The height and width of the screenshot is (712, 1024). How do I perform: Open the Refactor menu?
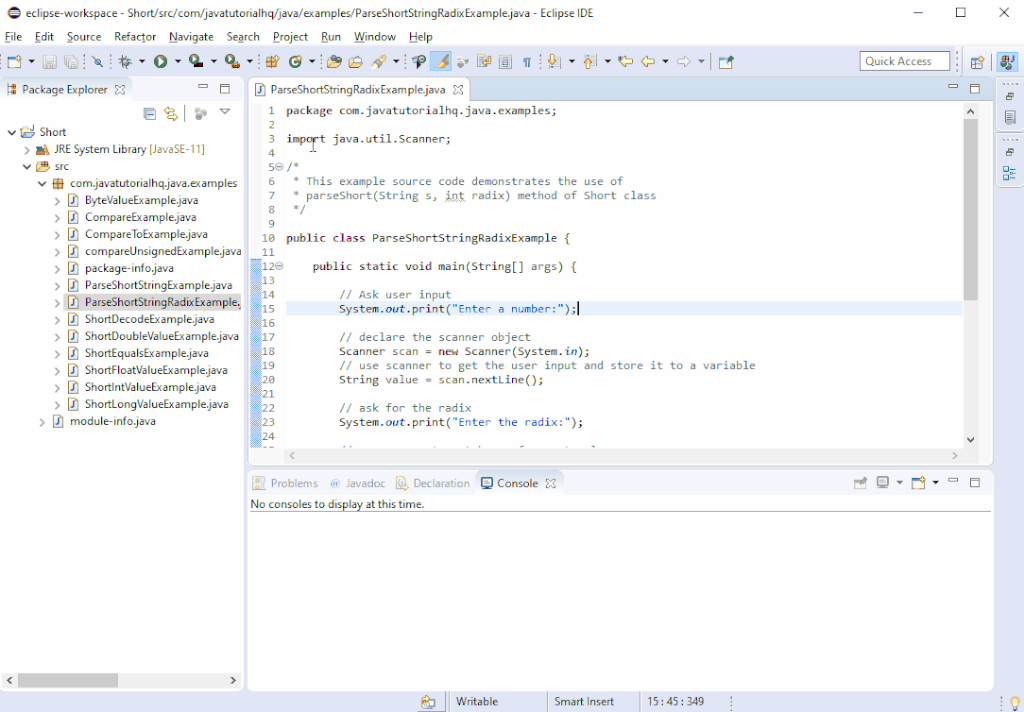(x=134, y=36)
